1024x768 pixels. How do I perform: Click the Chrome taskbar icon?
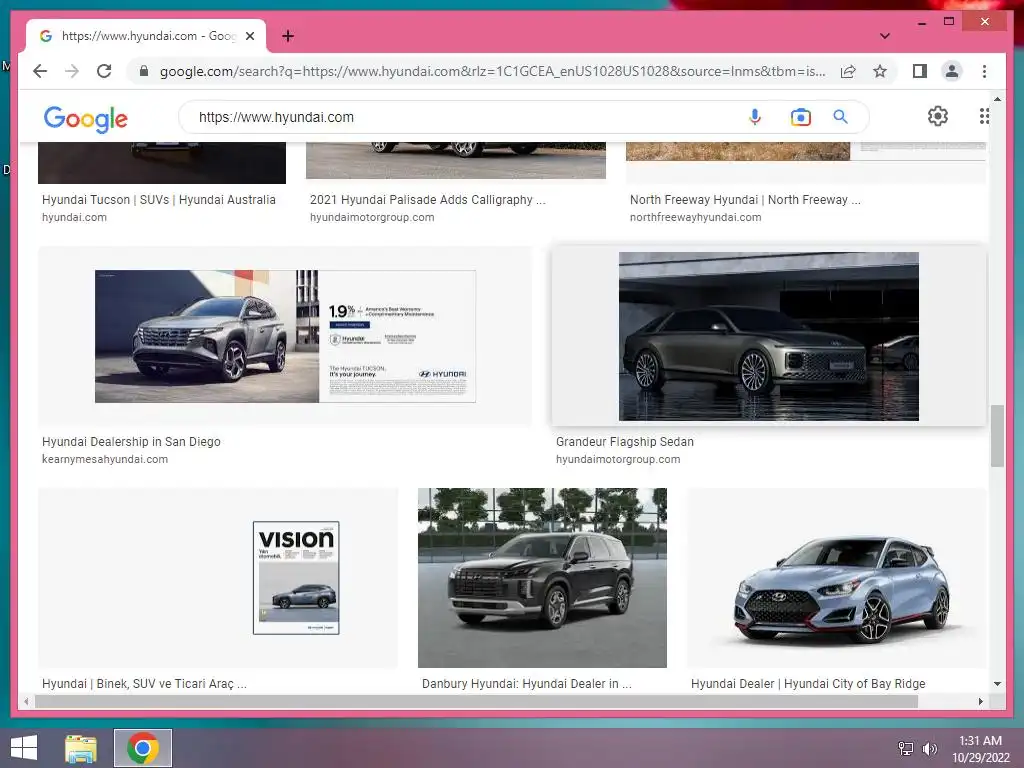click(x=143, y=748)
